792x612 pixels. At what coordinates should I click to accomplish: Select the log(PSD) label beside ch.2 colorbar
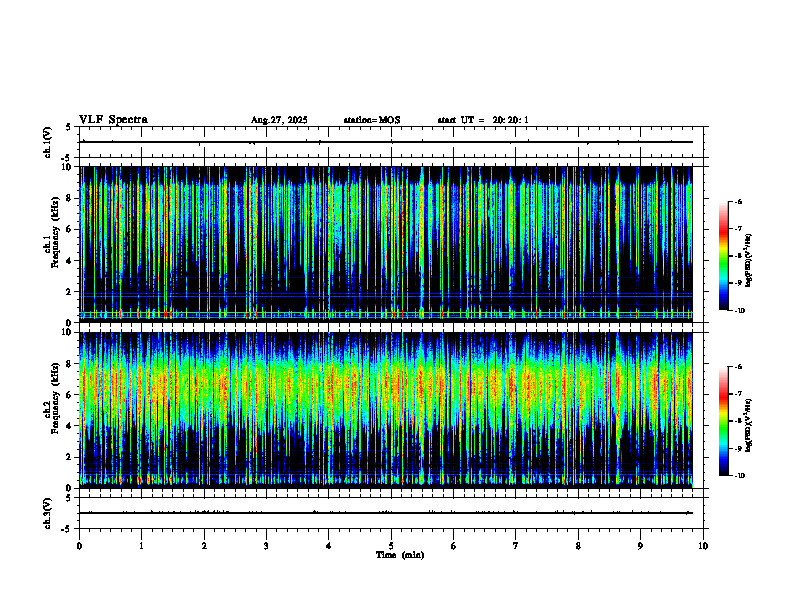(748, 425)
